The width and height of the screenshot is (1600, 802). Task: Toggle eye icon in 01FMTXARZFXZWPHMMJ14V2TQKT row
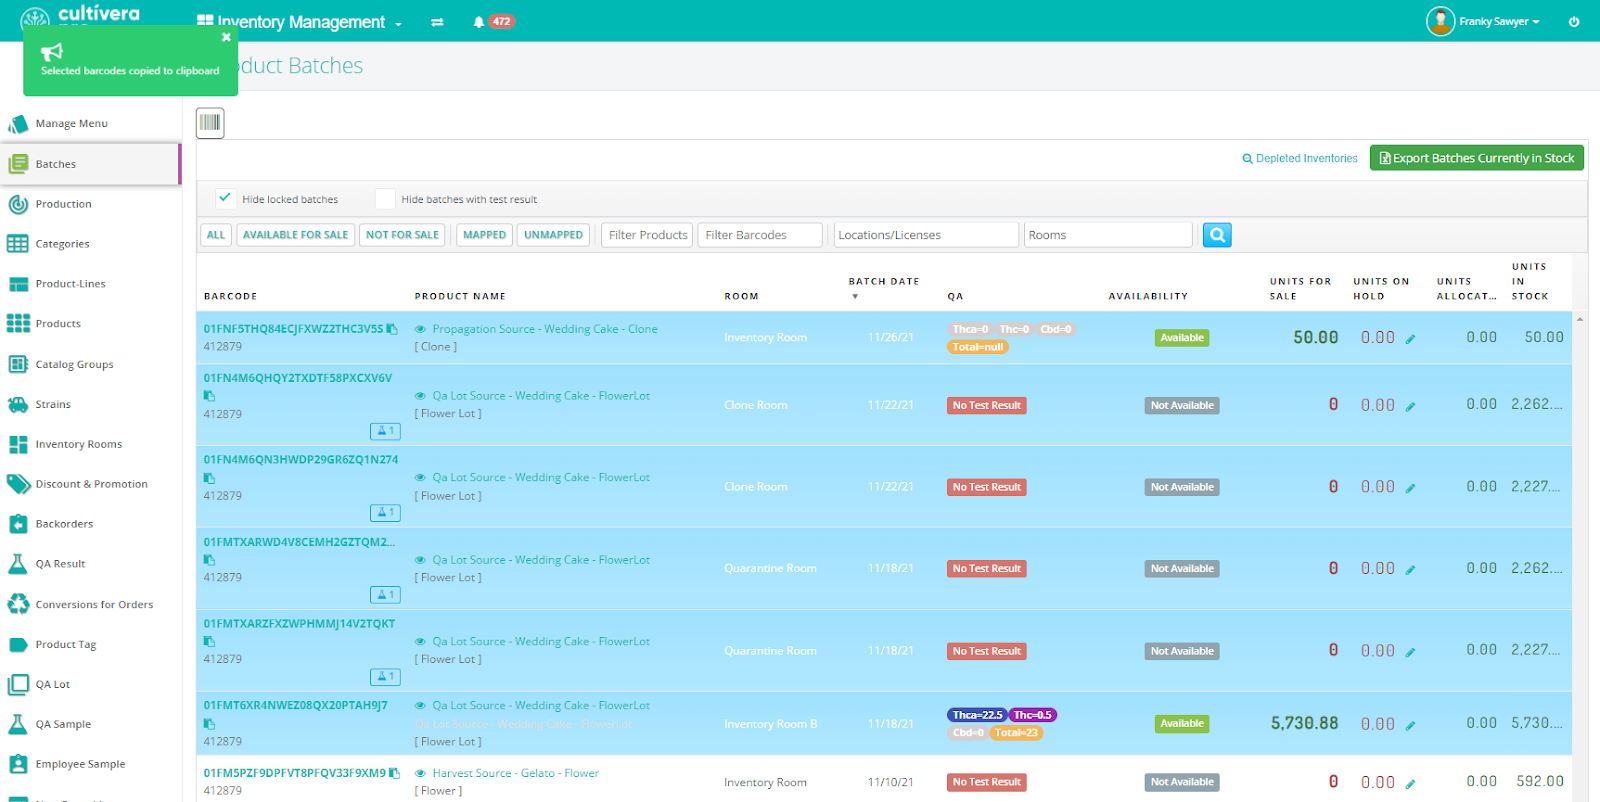[421, 642]
